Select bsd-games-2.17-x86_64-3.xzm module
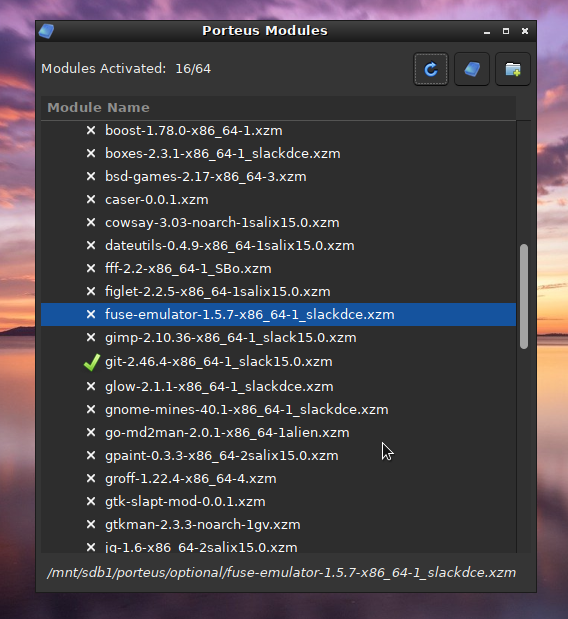Image resolution: width=568 pixels, height=619 pixels. [x=206, y=176]
